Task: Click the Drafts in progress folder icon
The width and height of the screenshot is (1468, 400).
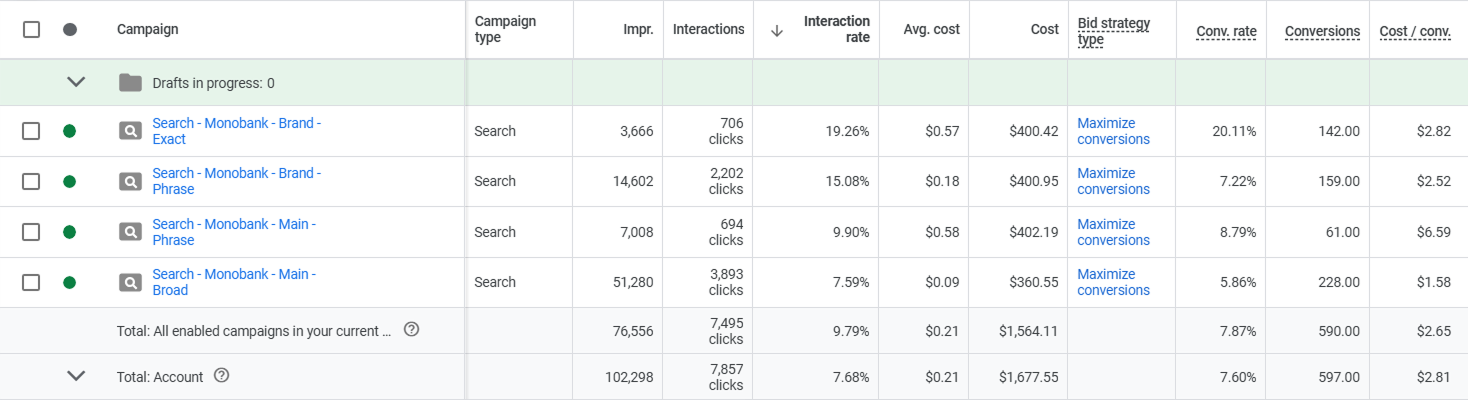Action: (130, 82)
